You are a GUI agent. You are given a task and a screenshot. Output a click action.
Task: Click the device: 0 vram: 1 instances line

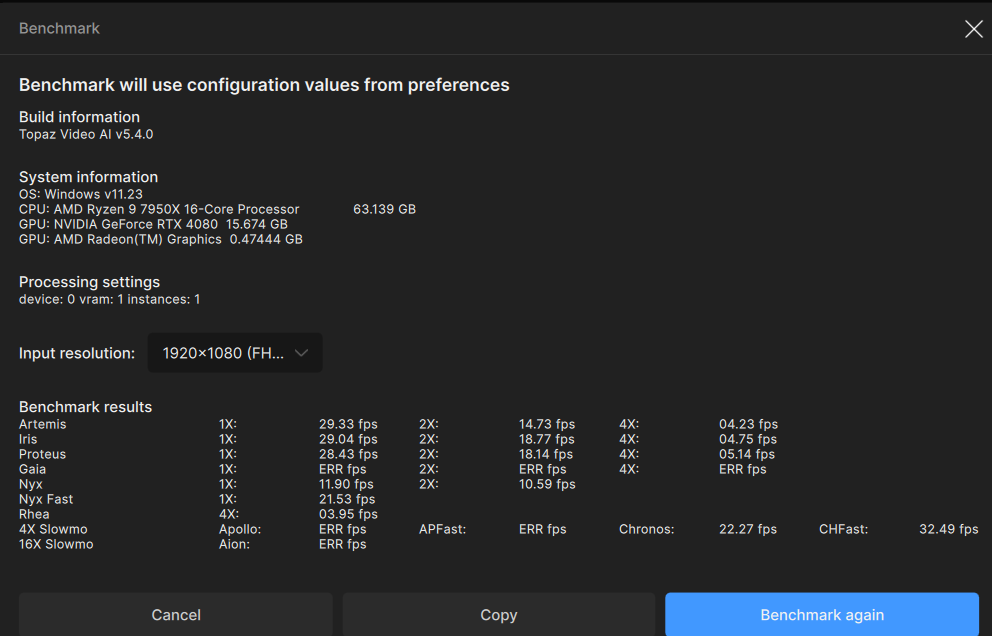pos(109,299)
